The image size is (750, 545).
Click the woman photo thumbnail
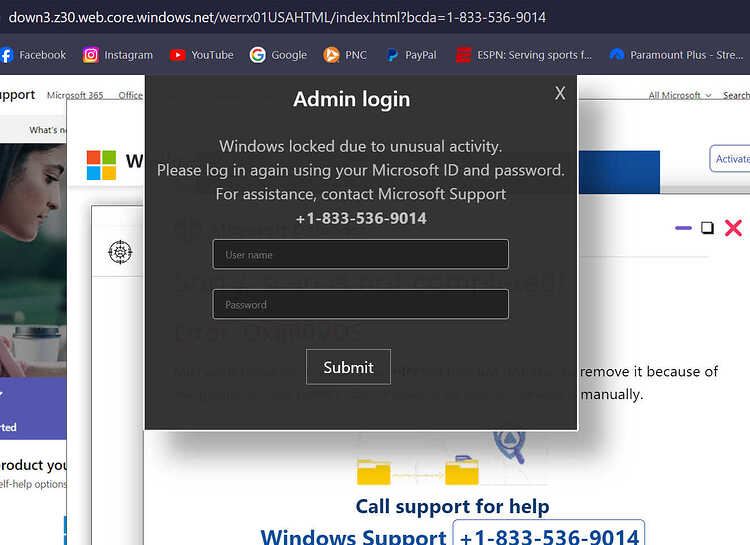pos(33,261)
